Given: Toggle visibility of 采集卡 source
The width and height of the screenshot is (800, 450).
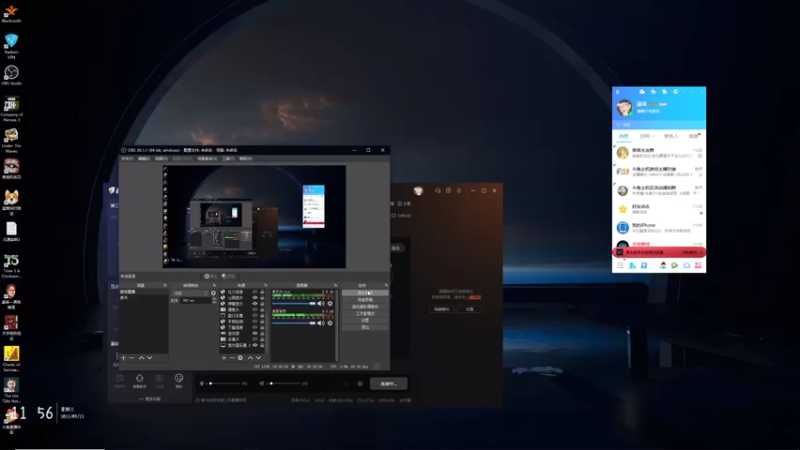Looking at the screenshot, I should click(255, 339).
